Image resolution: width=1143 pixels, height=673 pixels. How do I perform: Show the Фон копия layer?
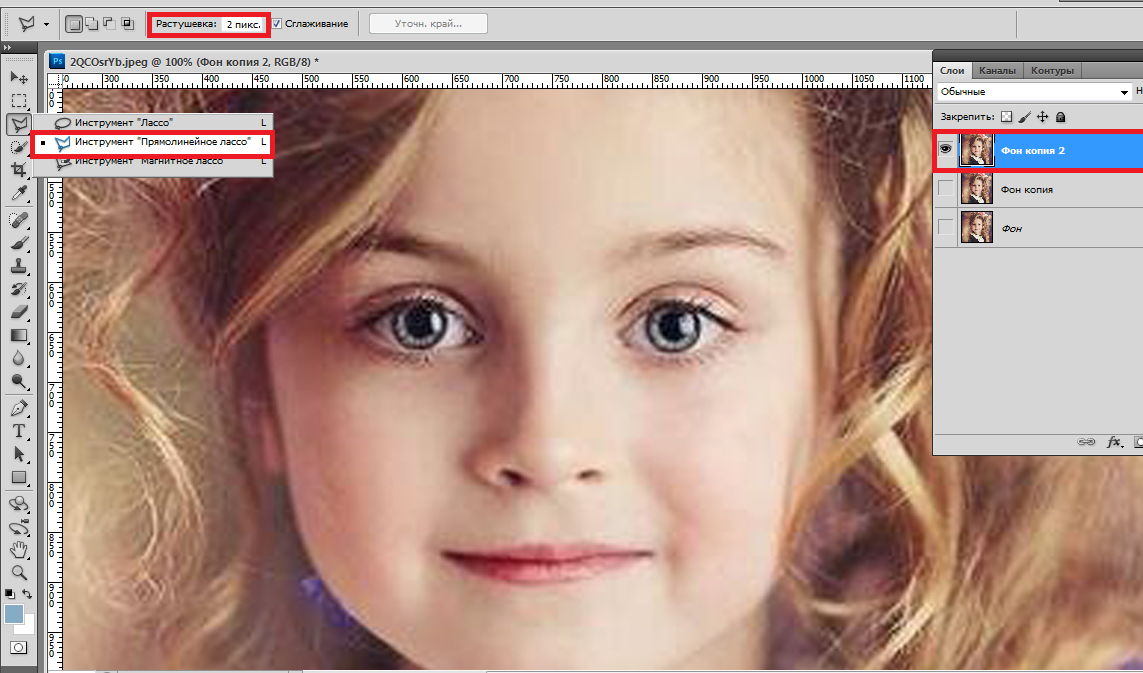(945, 189)
